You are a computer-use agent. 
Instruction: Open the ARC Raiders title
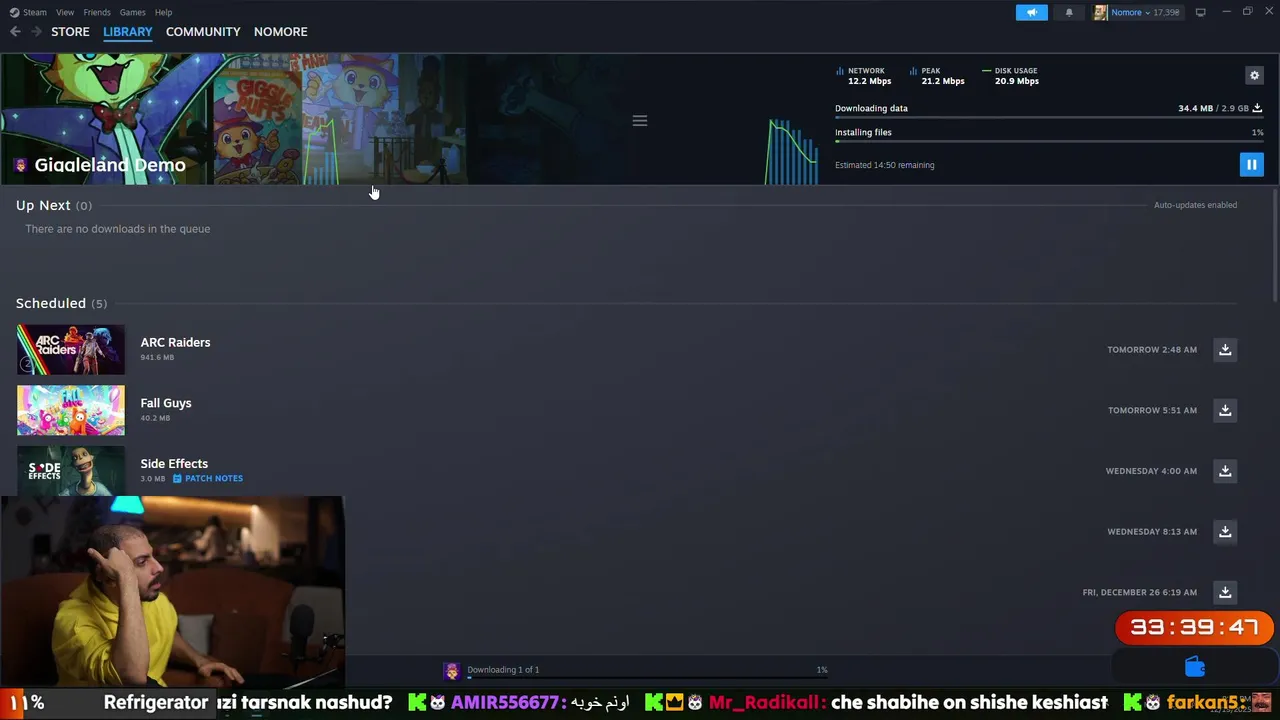(x=175, y=342)
